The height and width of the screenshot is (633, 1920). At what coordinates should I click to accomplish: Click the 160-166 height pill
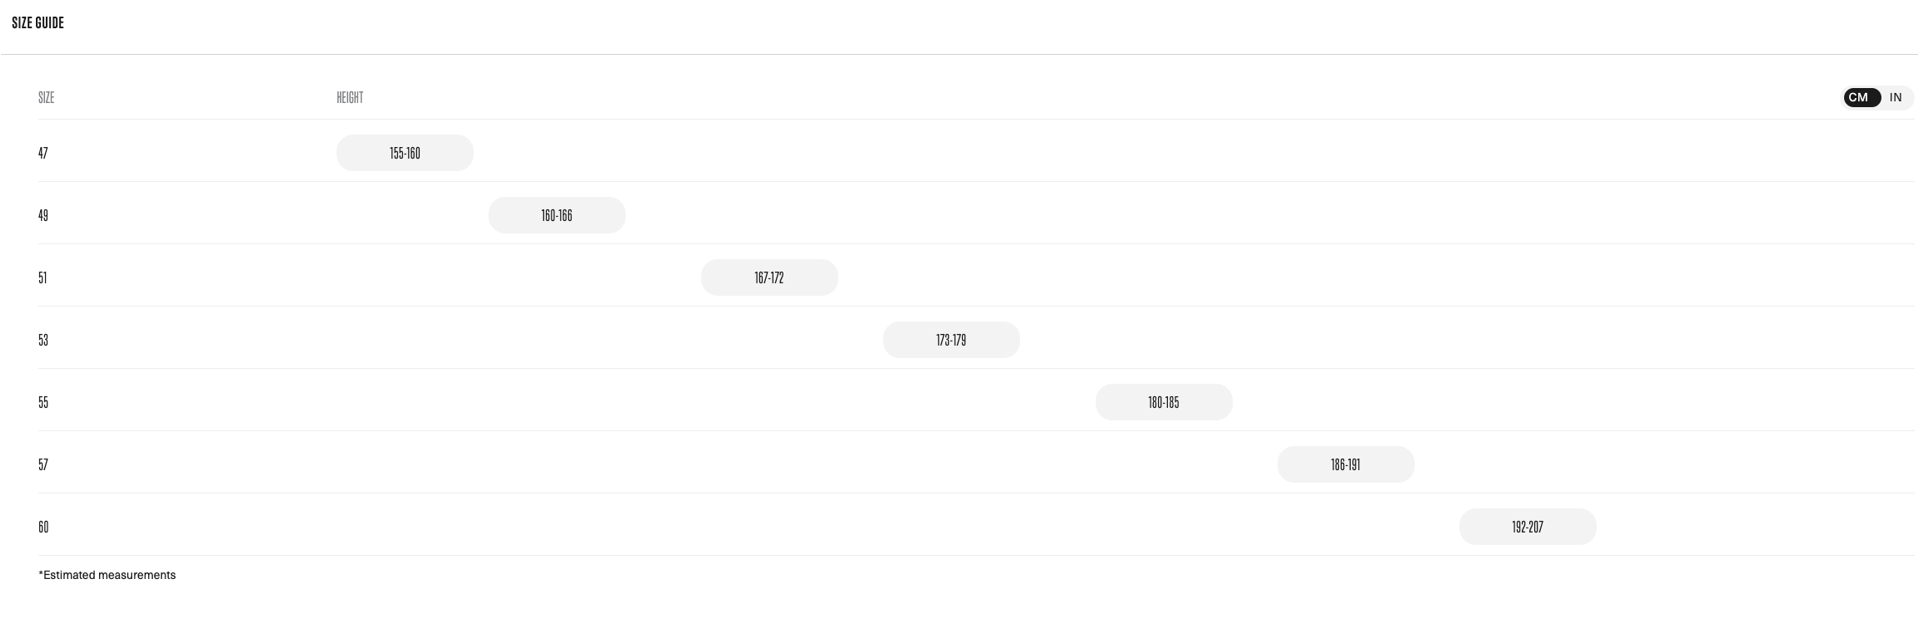557,215
